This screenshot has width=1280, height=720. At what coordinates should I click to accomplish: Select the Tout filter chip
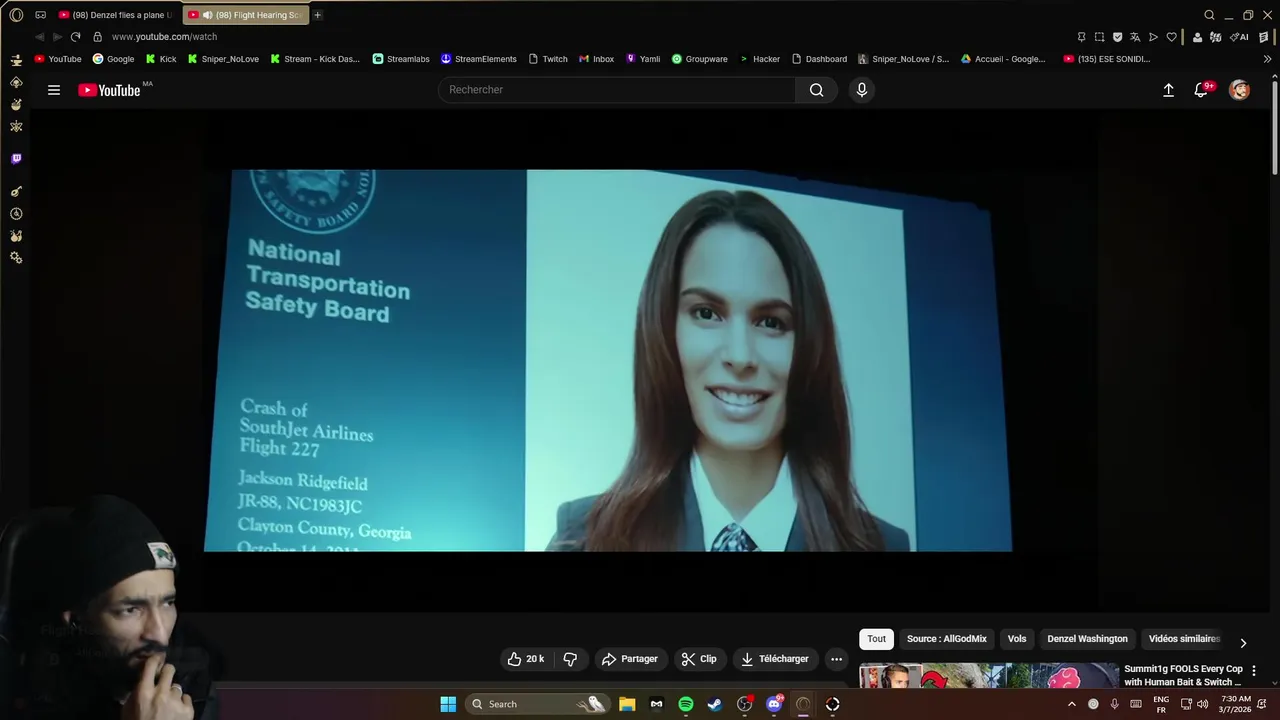[877, 639]
